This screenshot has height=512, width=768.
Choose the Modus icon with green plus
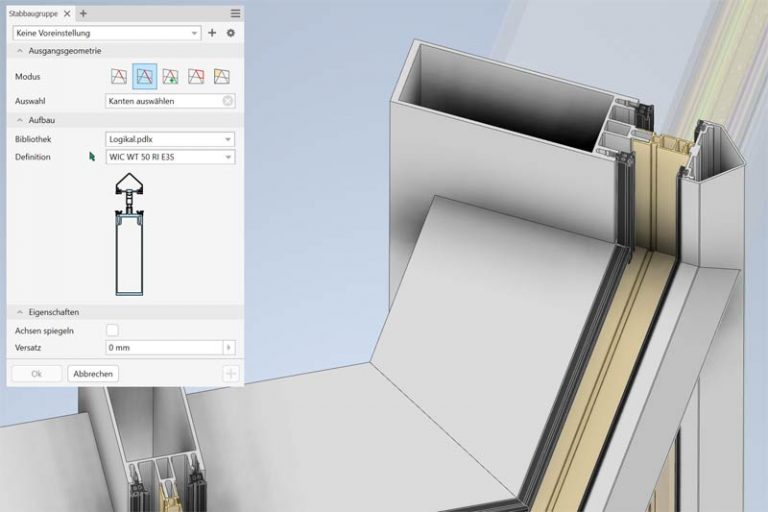pyautogui.click(x=171, y=76)
